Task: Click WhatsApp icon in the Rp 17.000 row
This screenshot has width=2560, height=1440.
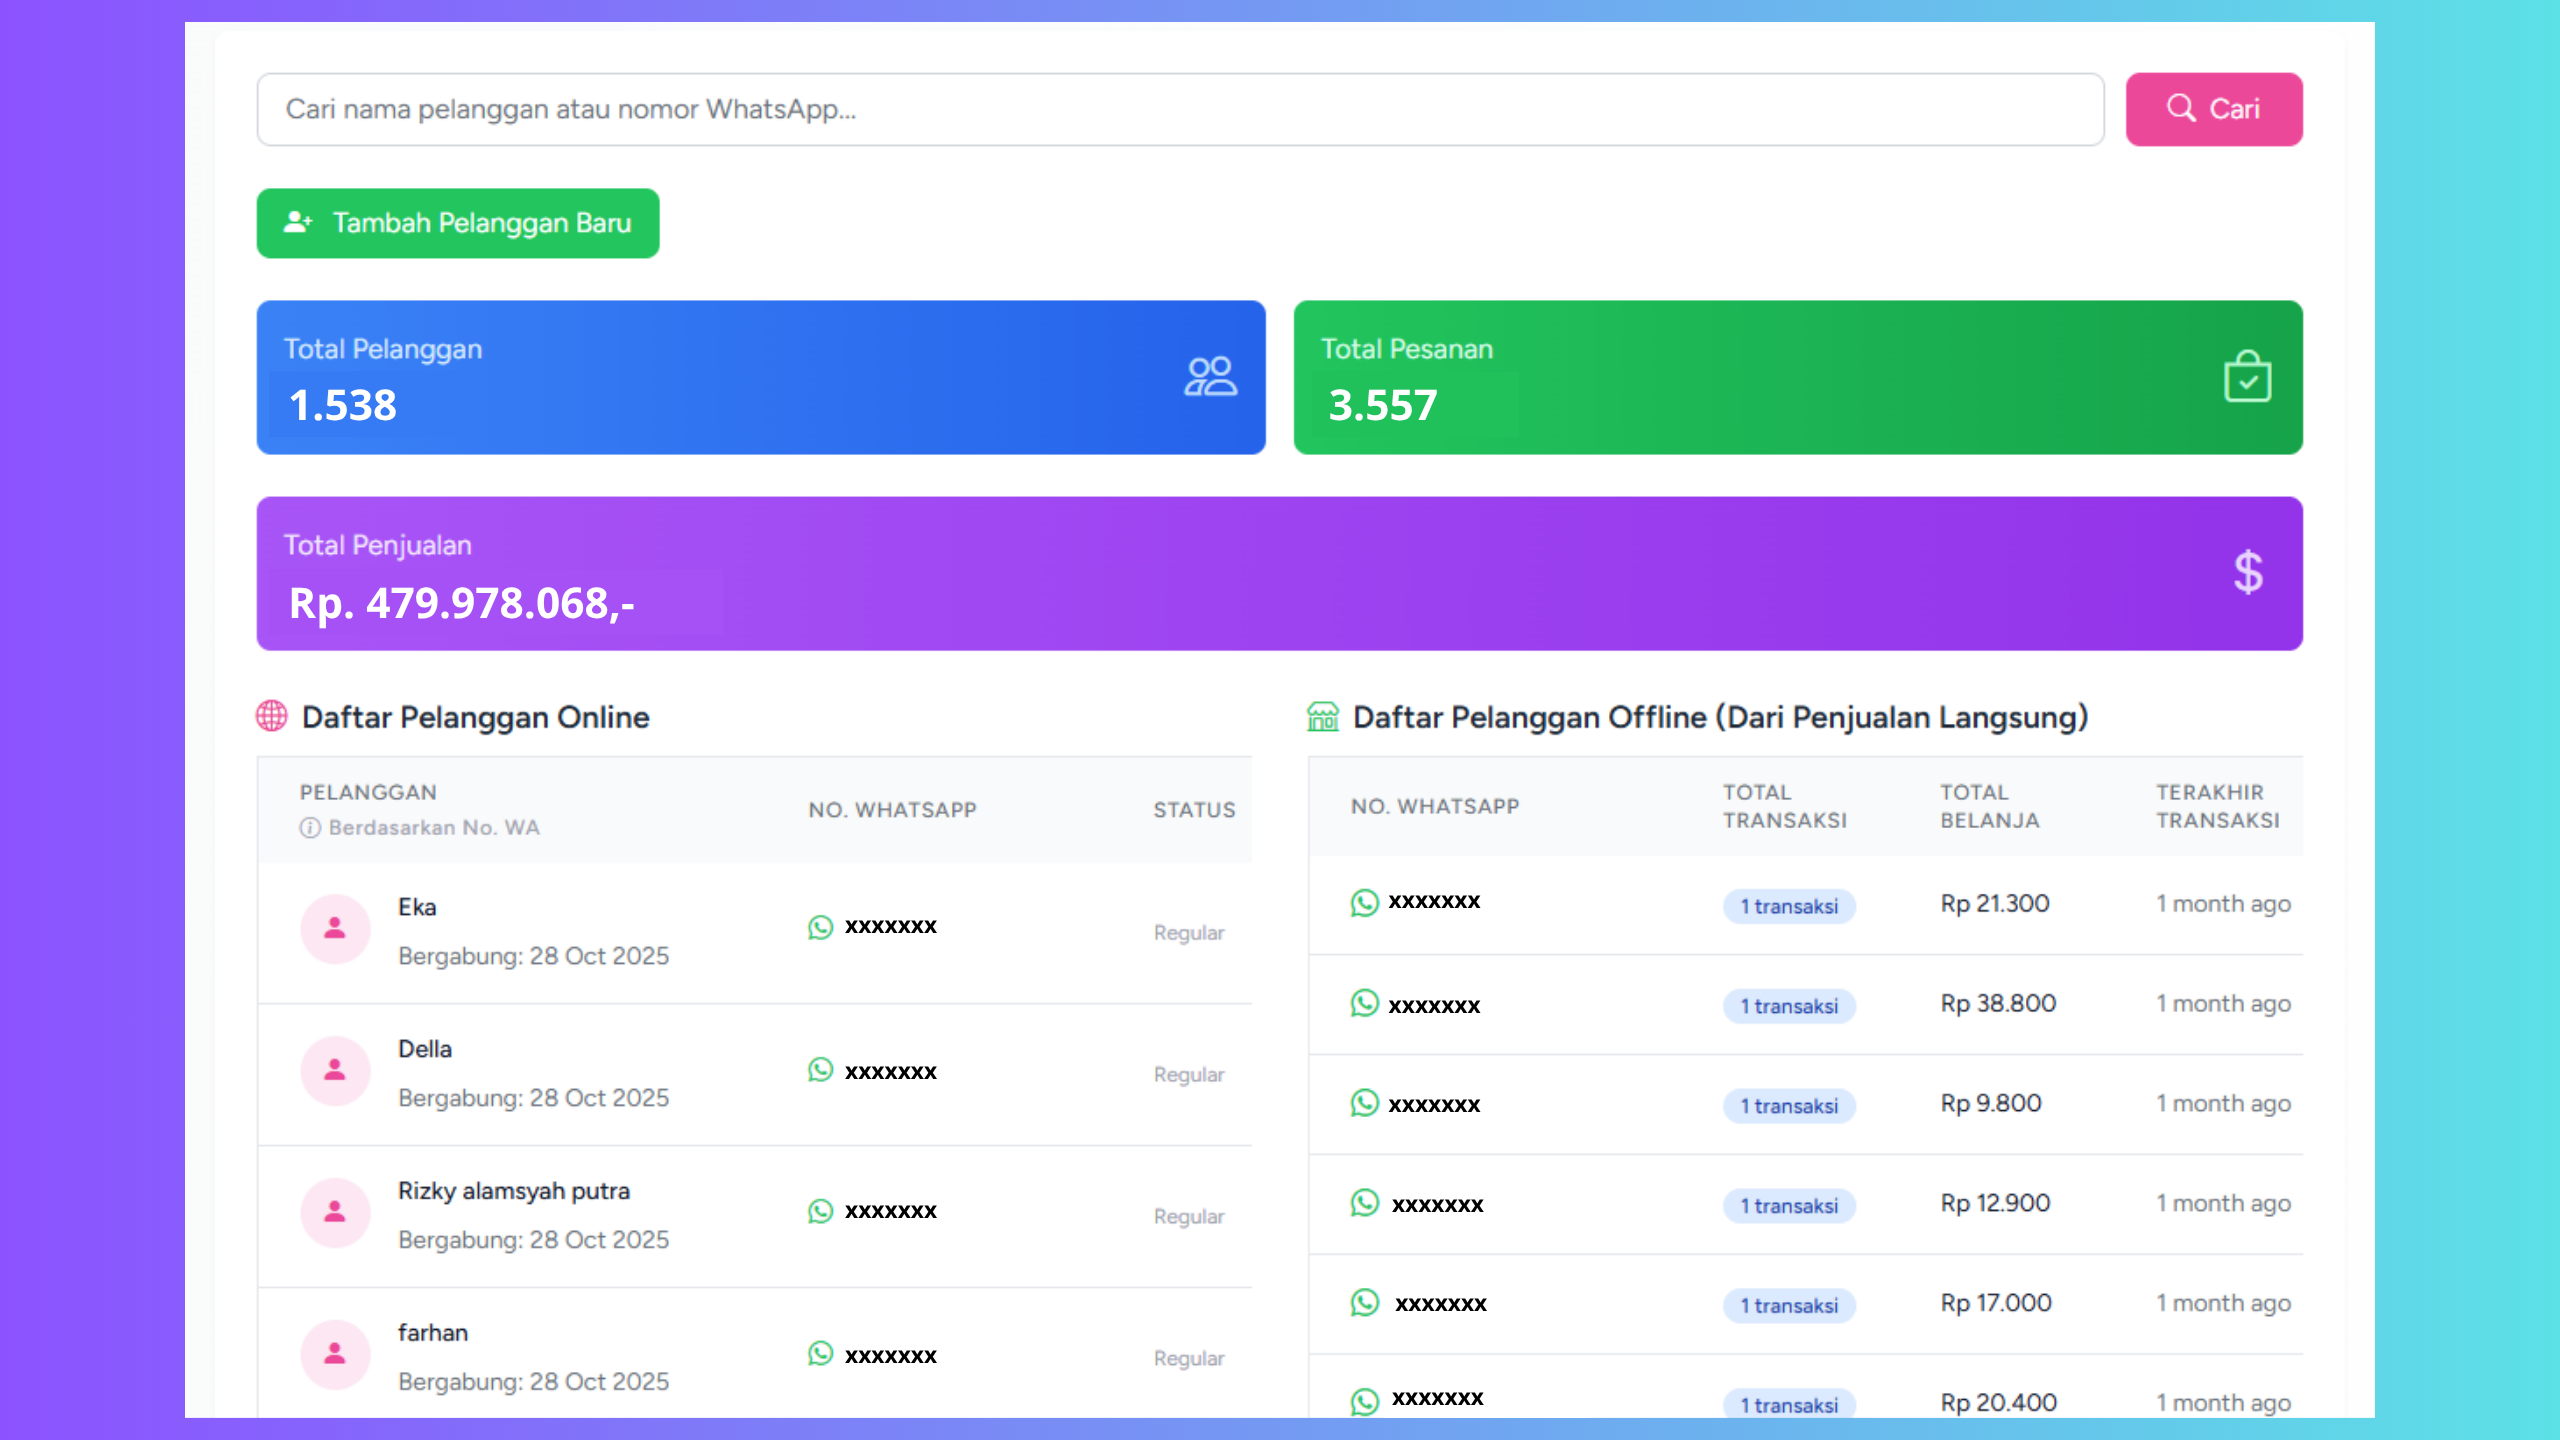Action: (1365, 1302)
